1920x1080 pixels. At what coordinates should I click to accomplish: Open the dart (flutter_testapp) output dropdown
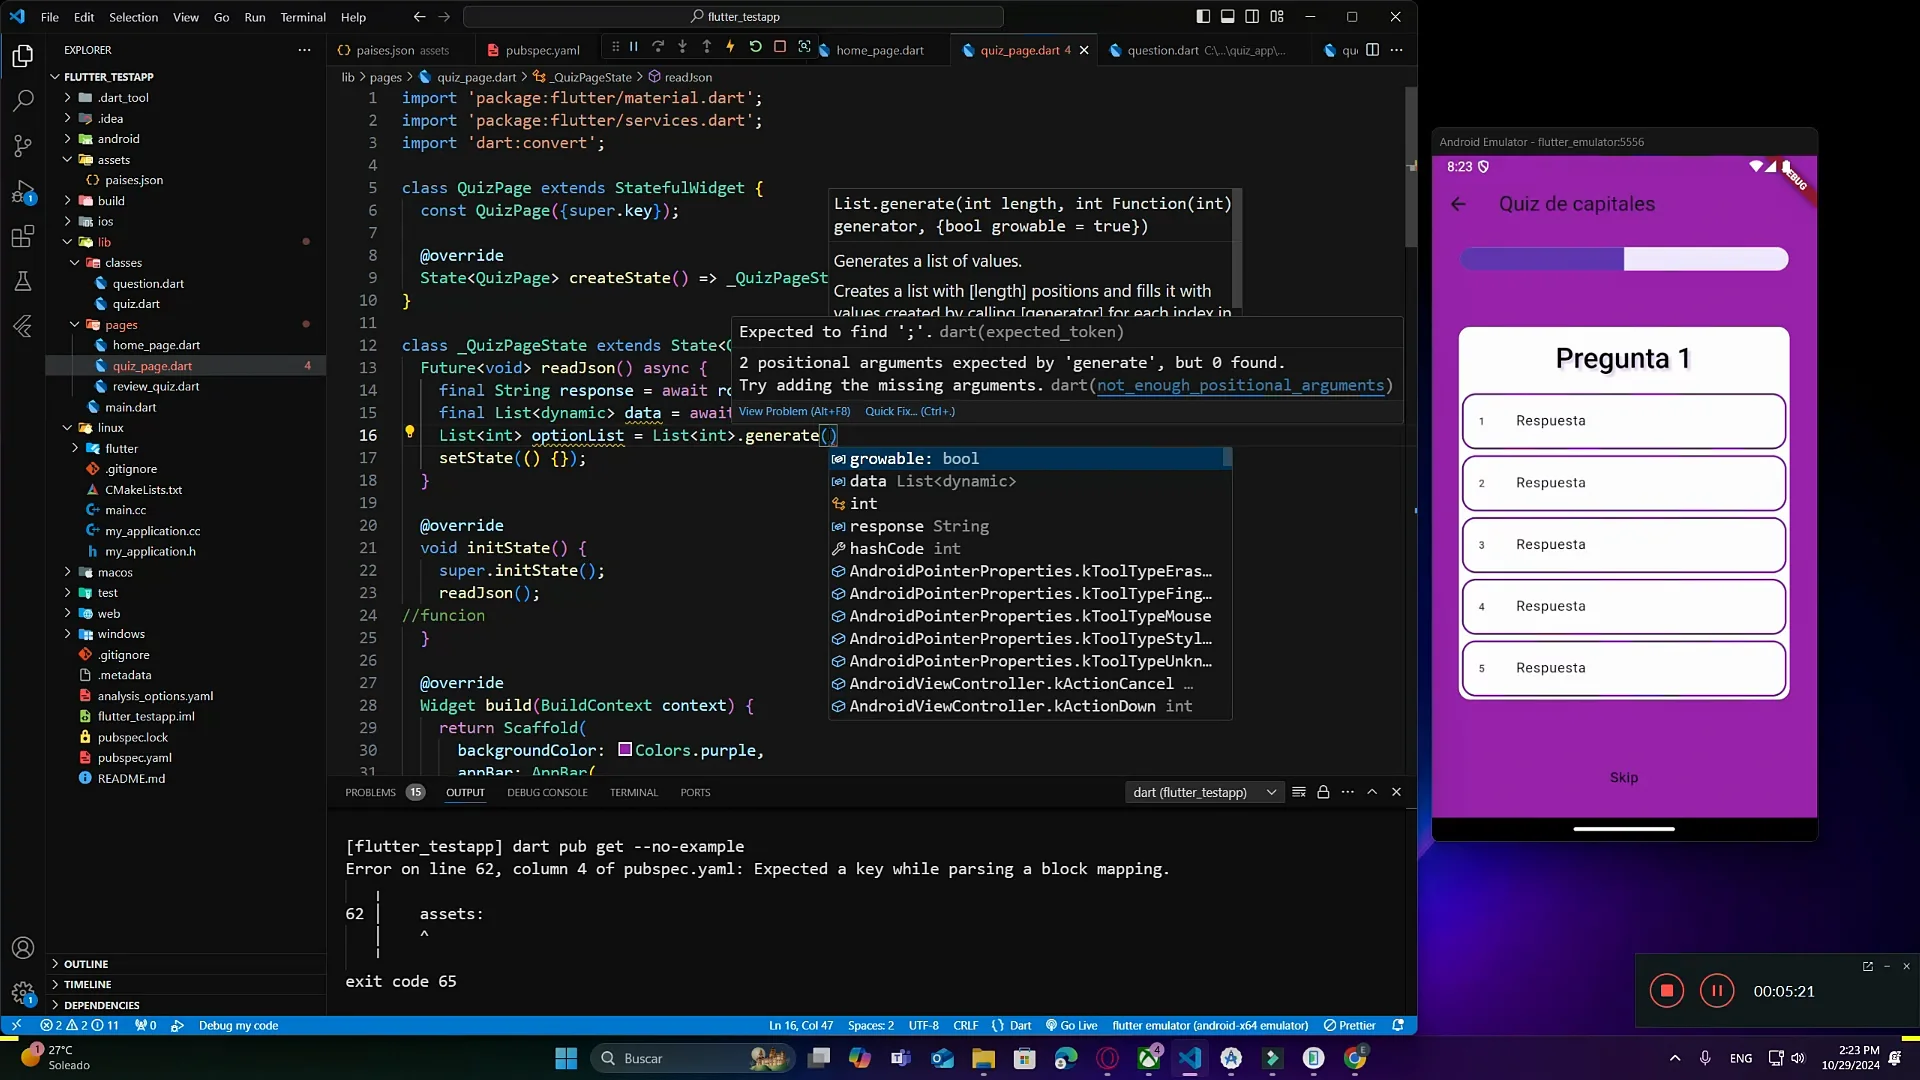(1203, 792)
